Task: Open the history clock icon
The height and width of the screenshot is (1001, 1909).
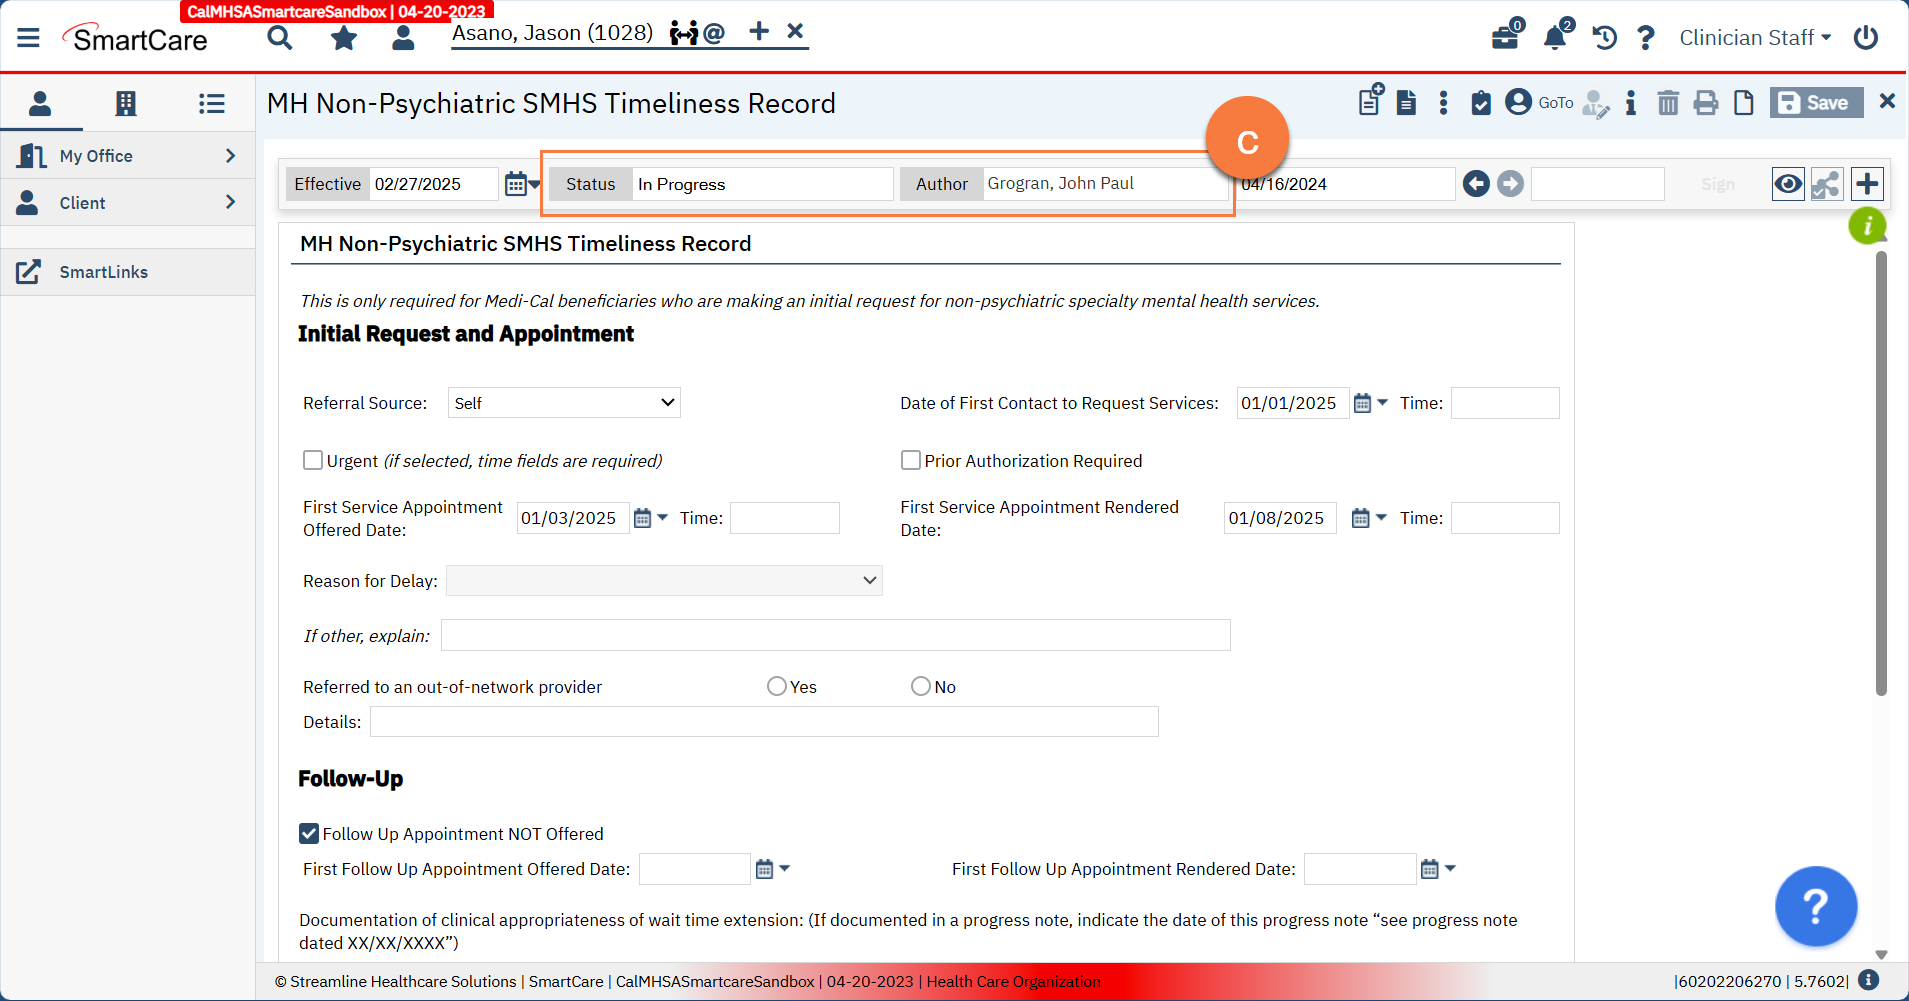Action: (1604, 38)
